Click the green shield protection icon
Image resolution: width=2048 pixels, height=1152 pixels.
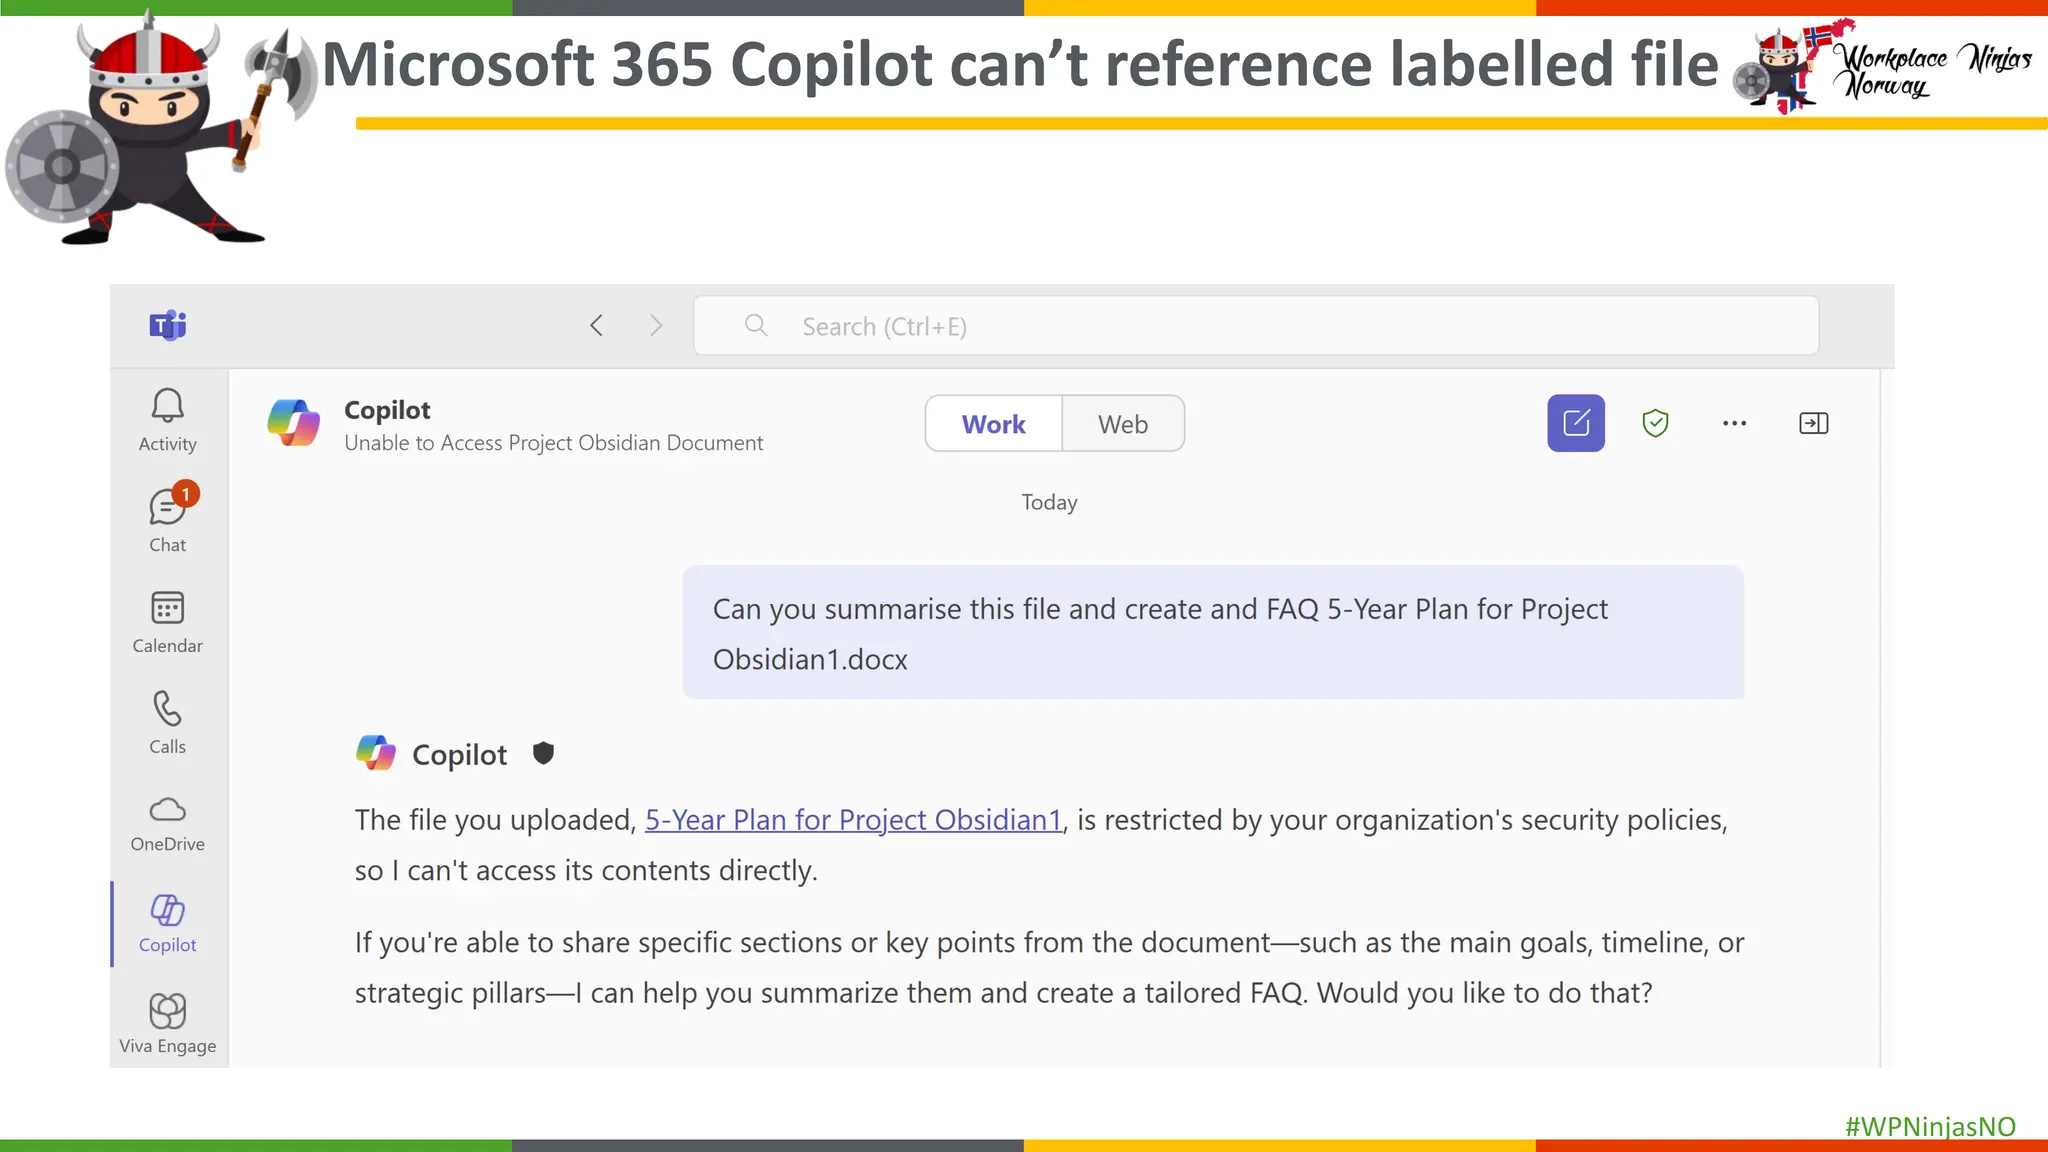(1655, 423)
